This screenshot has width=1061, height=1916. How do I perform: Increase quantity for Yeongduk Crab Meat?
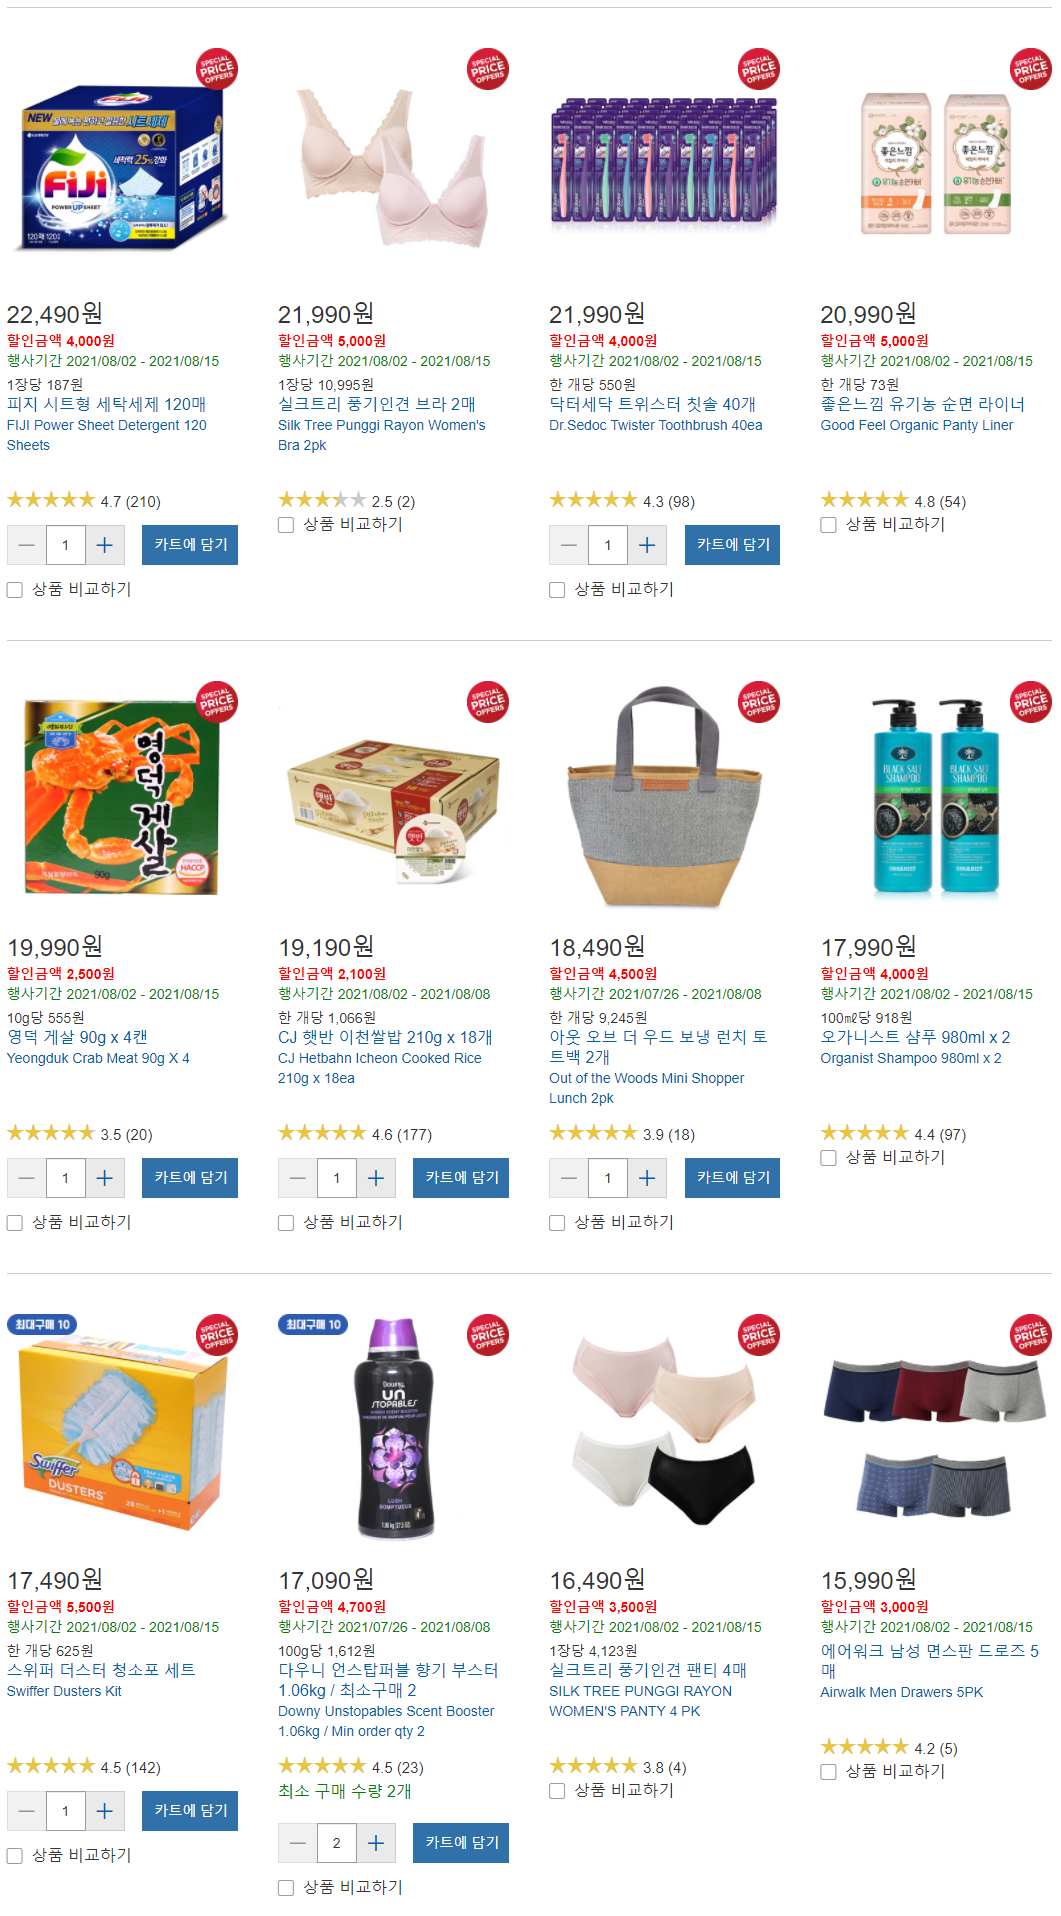(x=105, y=1178)
